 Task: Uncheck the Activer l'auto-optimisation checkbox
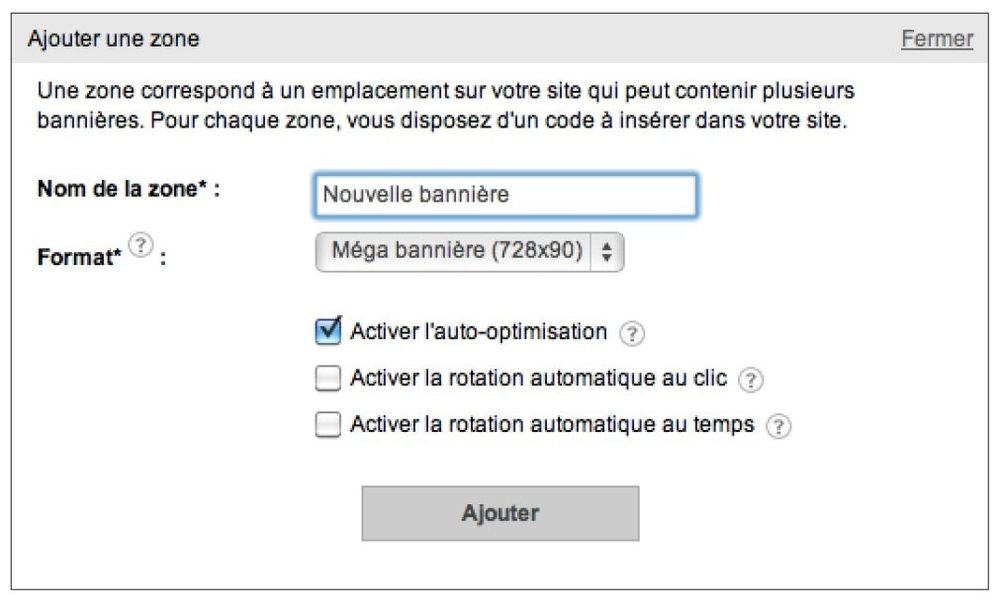tap(328, 332)
